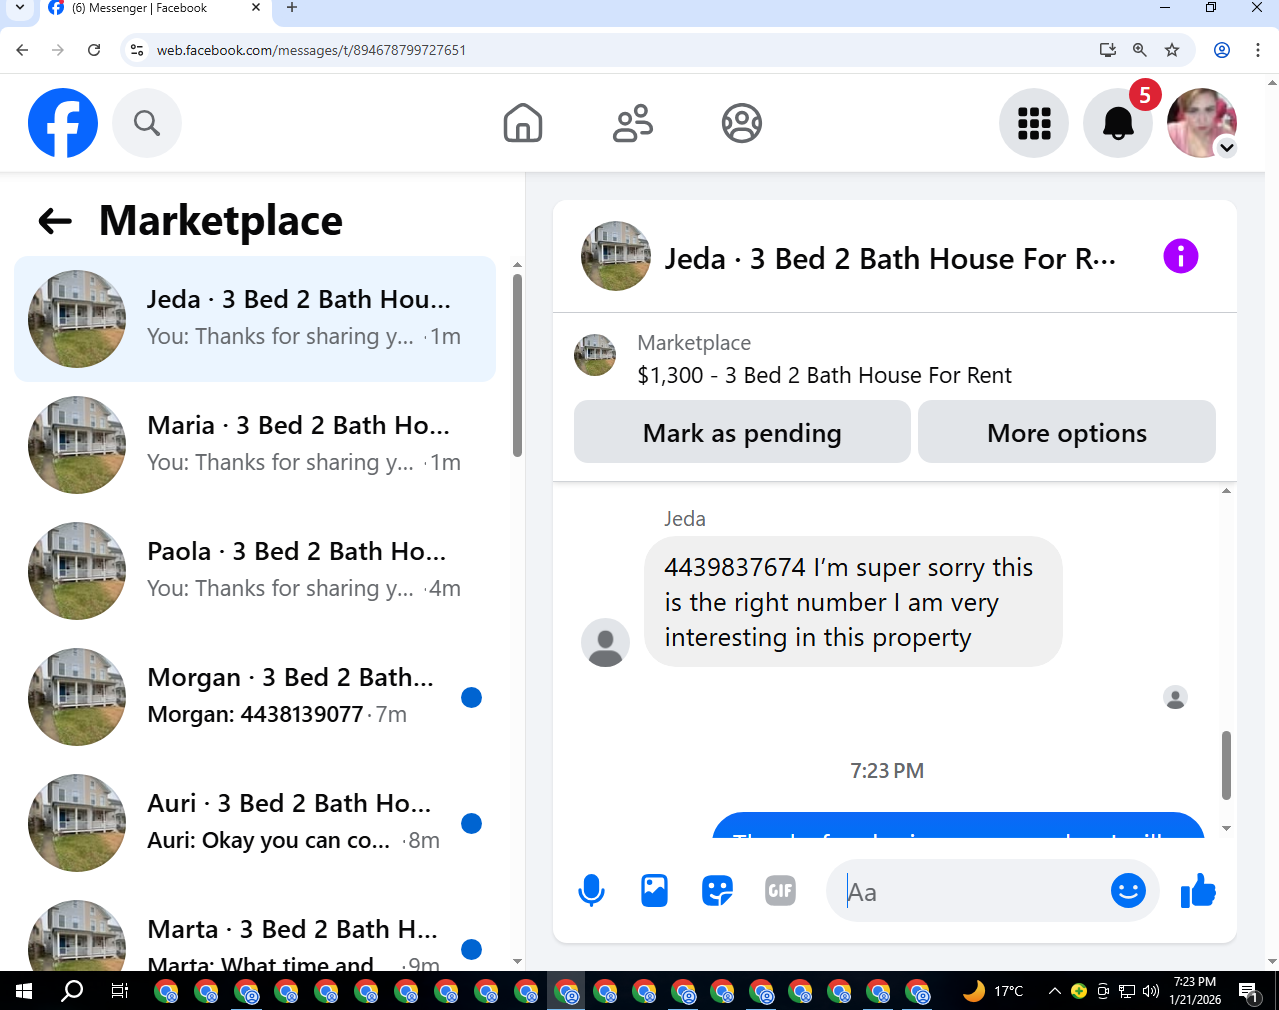Click the Mark as pending button
The width and height of the screenshot is (1279, 1010).
(x=742, y=432)
